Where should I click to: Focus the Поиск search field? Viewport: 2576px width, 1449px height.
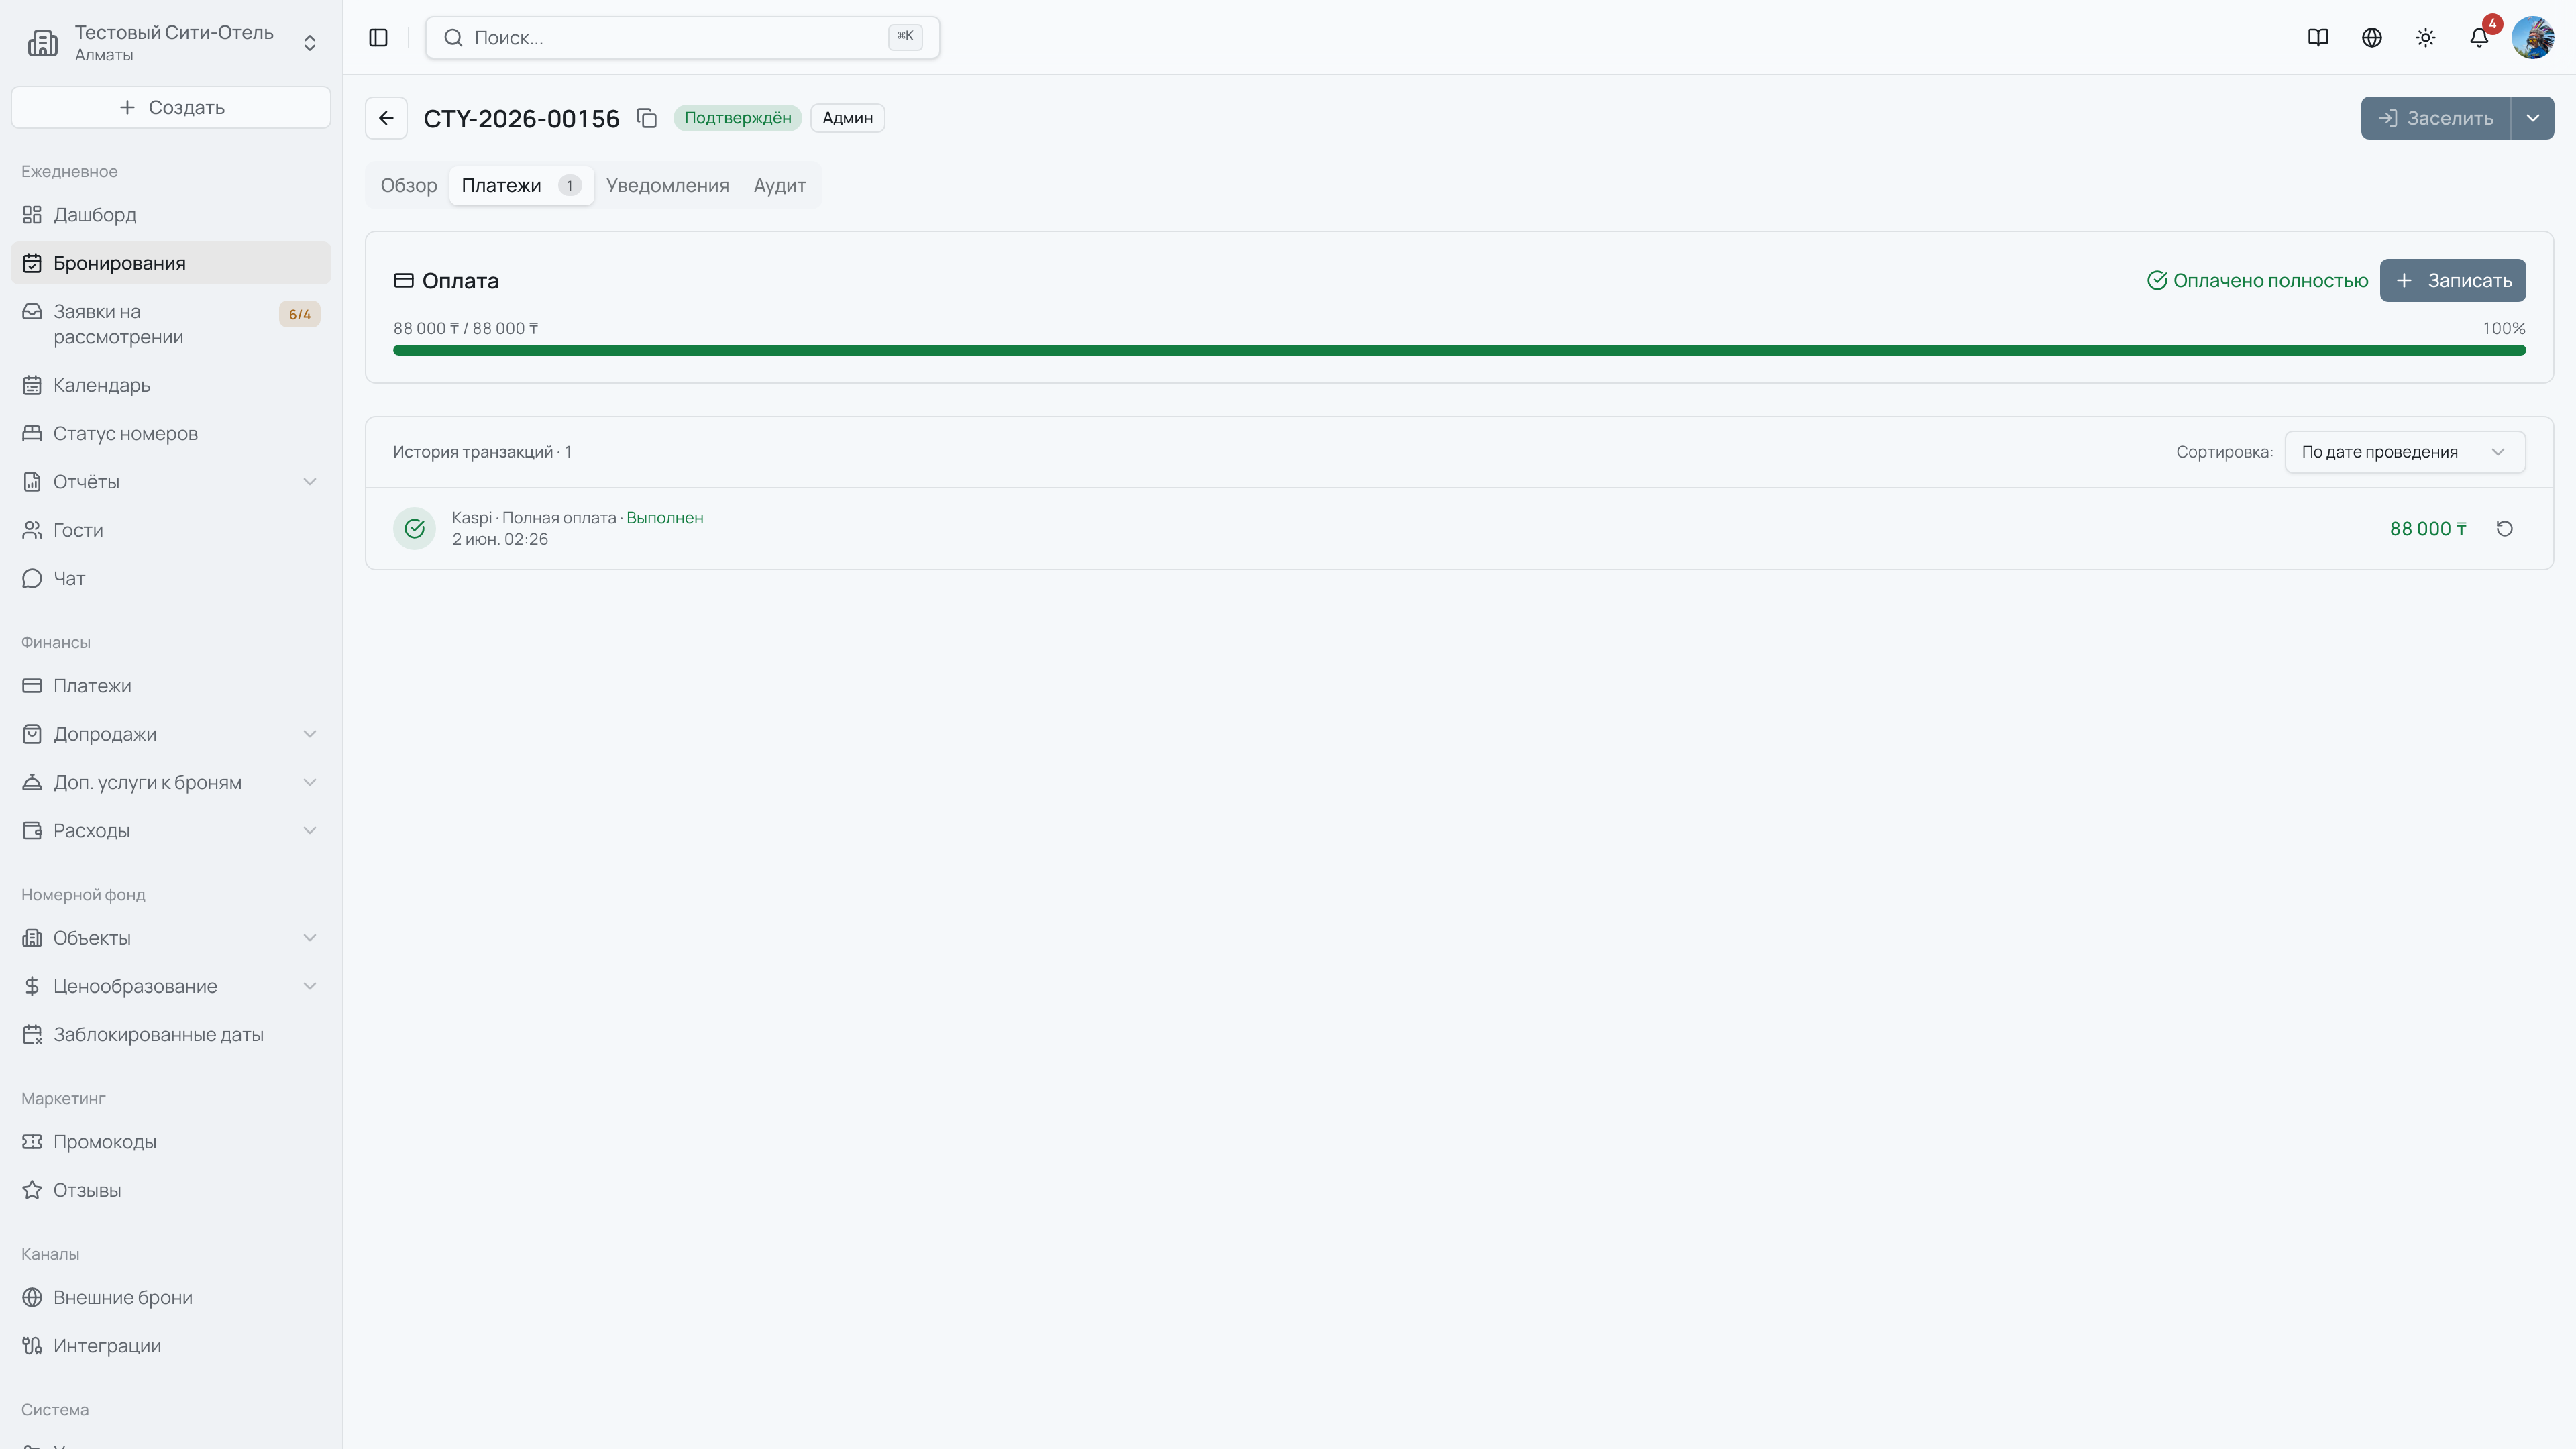682,37
